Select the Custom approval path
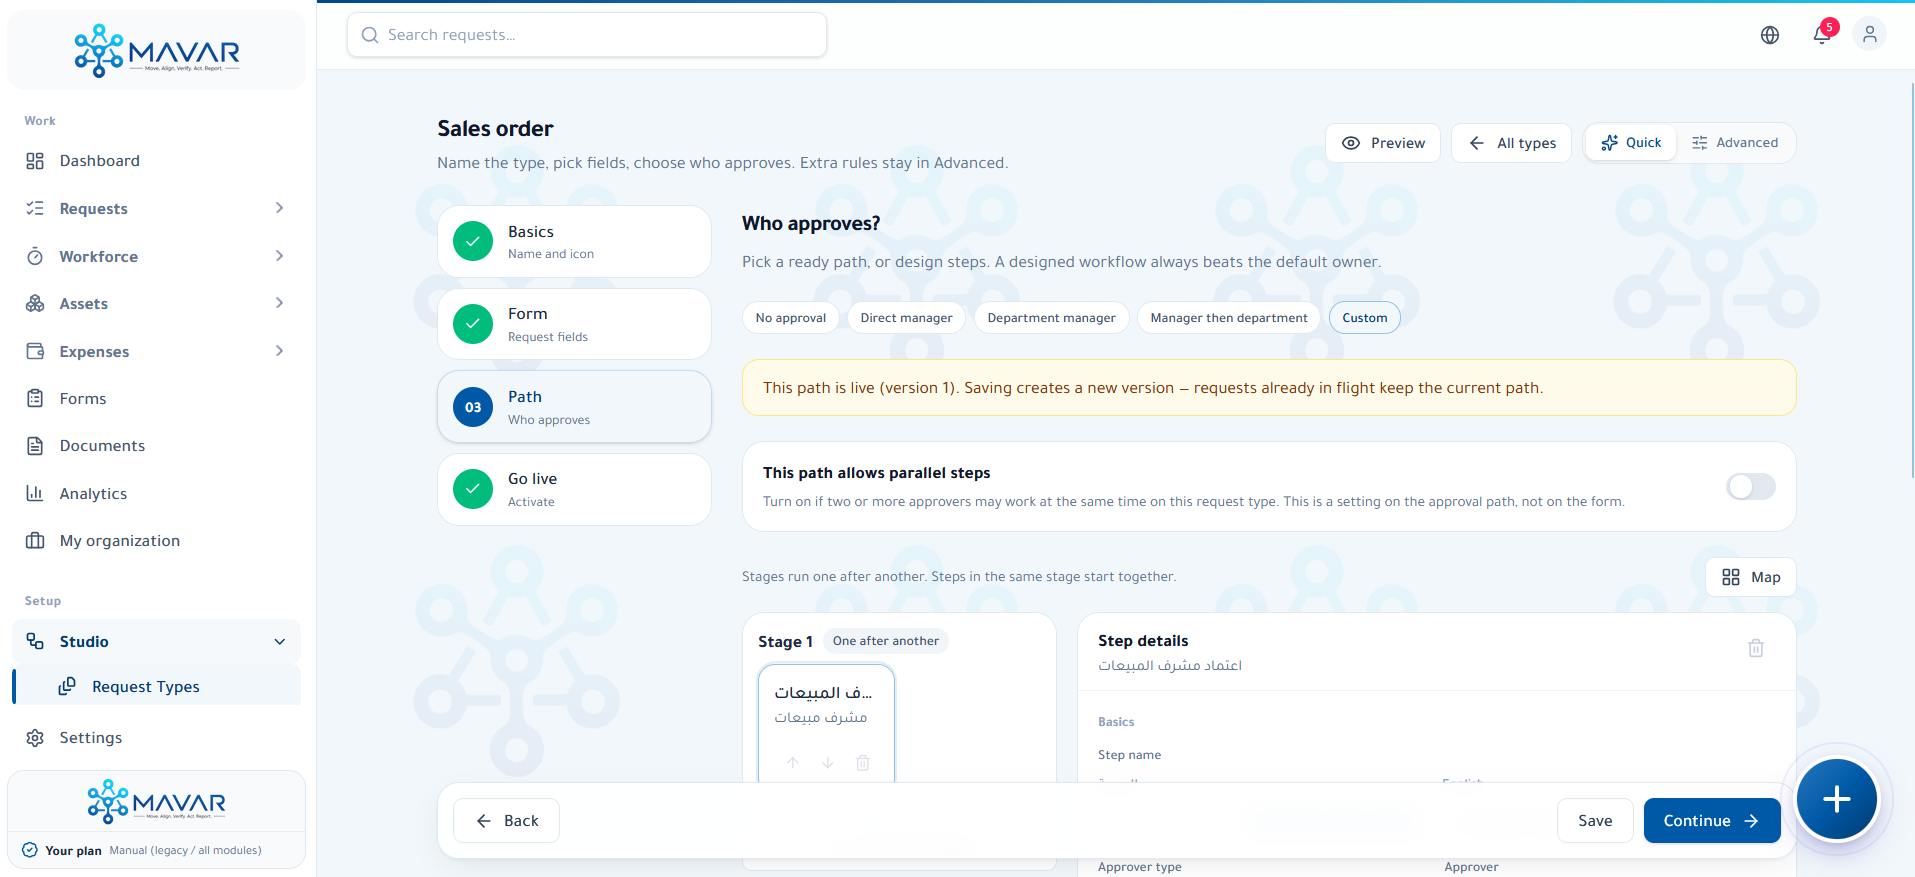1915x877 pixels. click(1364, 318)
